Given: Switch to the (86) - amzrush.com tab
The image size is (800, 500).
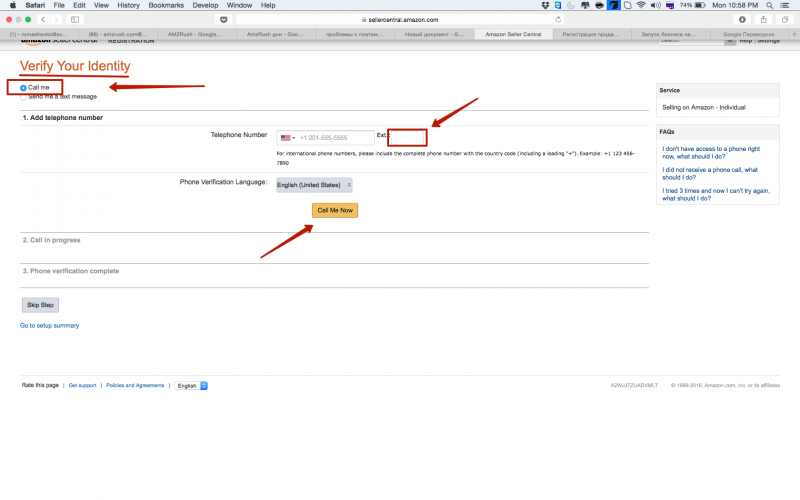Looking at the screenshot, I should point(118,34).
